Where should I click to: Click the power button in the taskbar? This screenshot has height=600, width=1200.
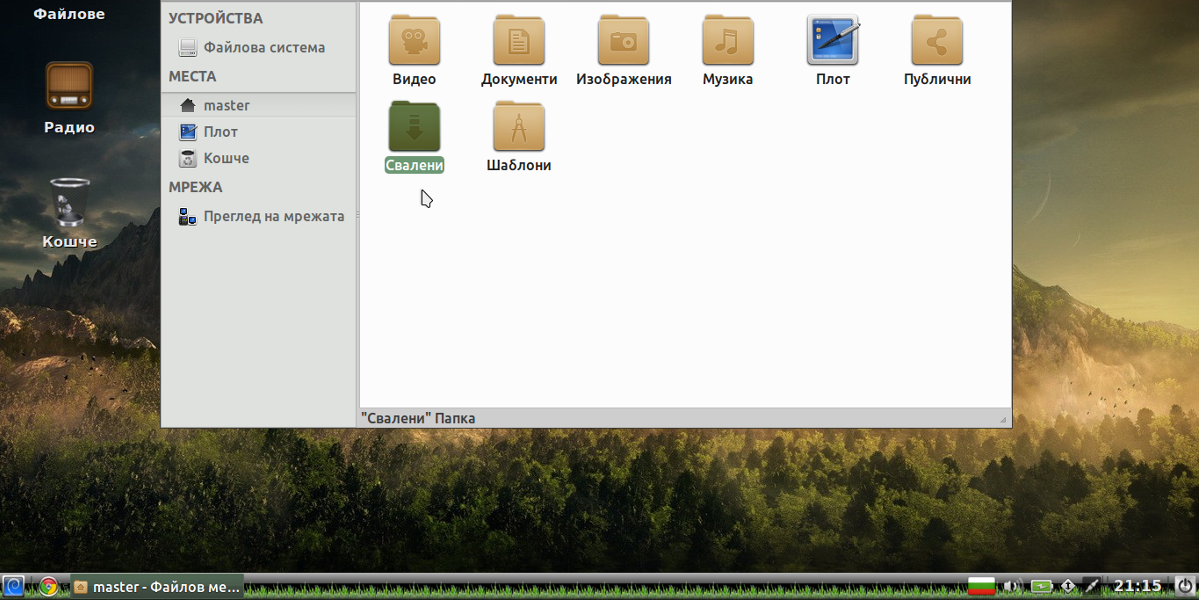(1185, 586)
